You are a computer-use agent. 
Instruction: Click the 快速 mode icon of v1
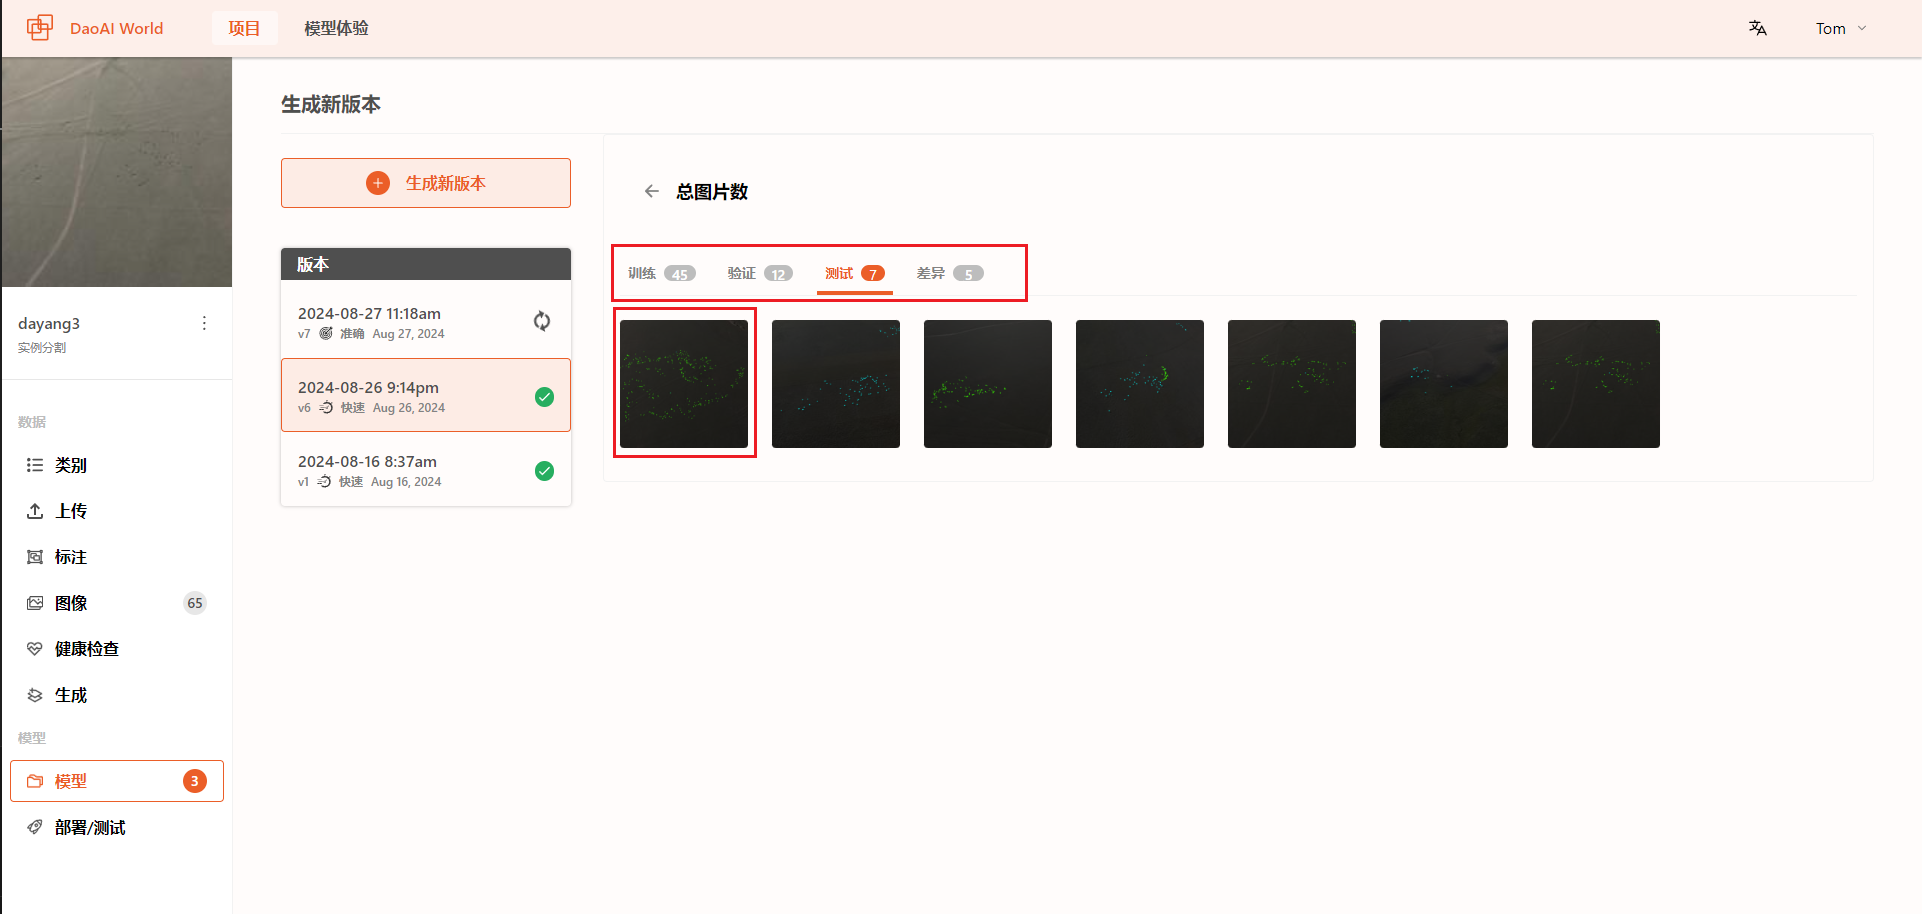click(324, 481)
